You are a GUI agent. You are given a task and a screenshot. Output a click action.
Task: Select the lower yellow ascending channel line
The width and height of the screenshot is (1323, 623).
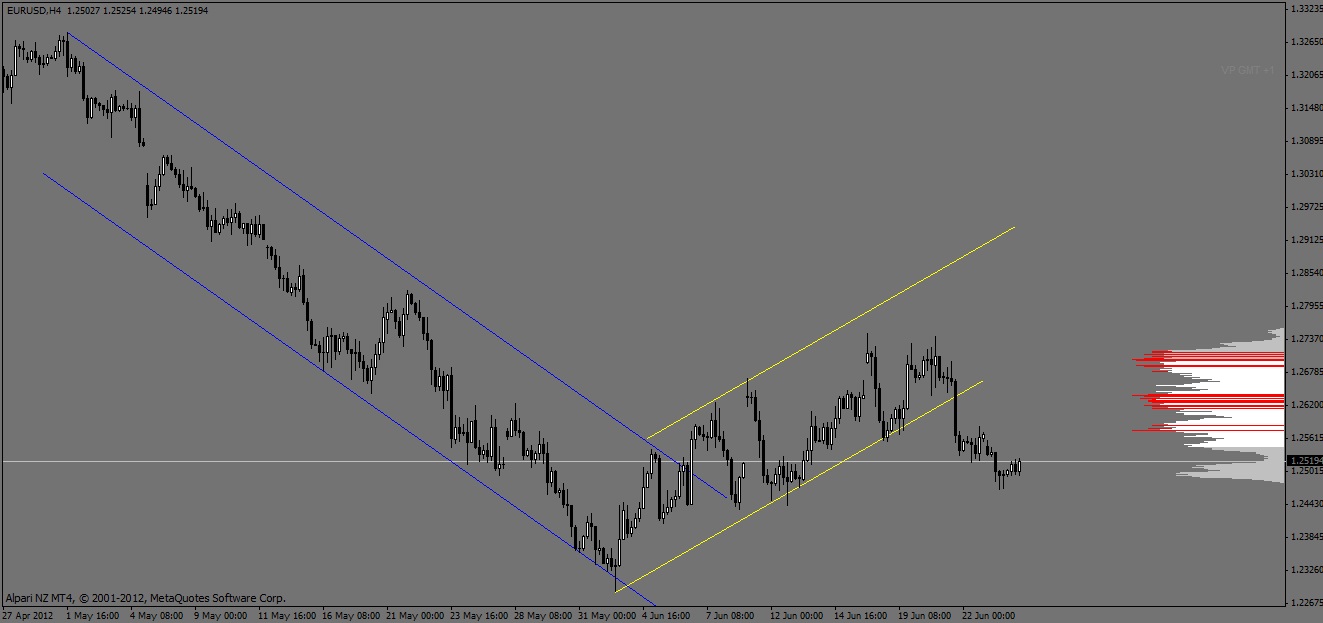[799, 486]
